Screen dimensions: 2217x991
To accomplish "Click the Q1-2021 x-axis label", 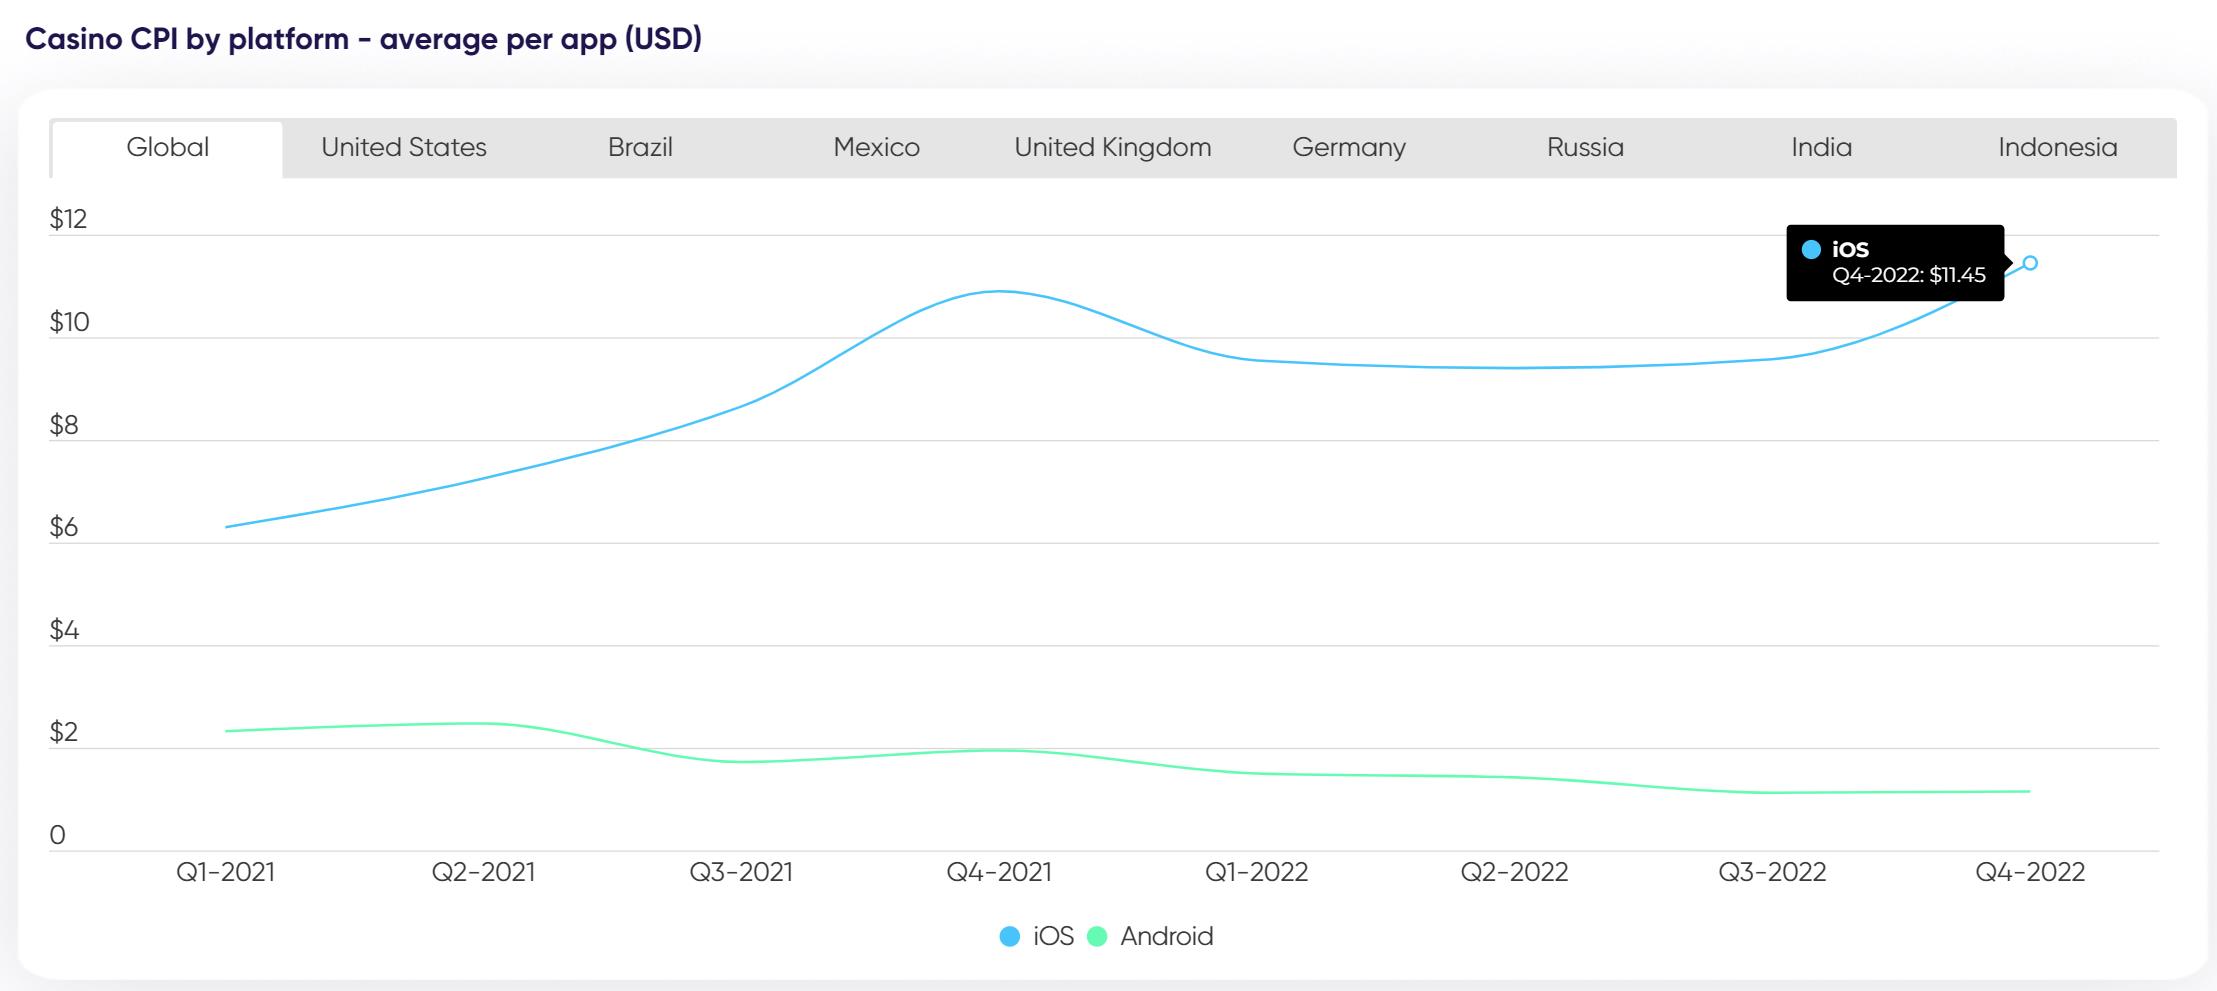I will point(225,872).
